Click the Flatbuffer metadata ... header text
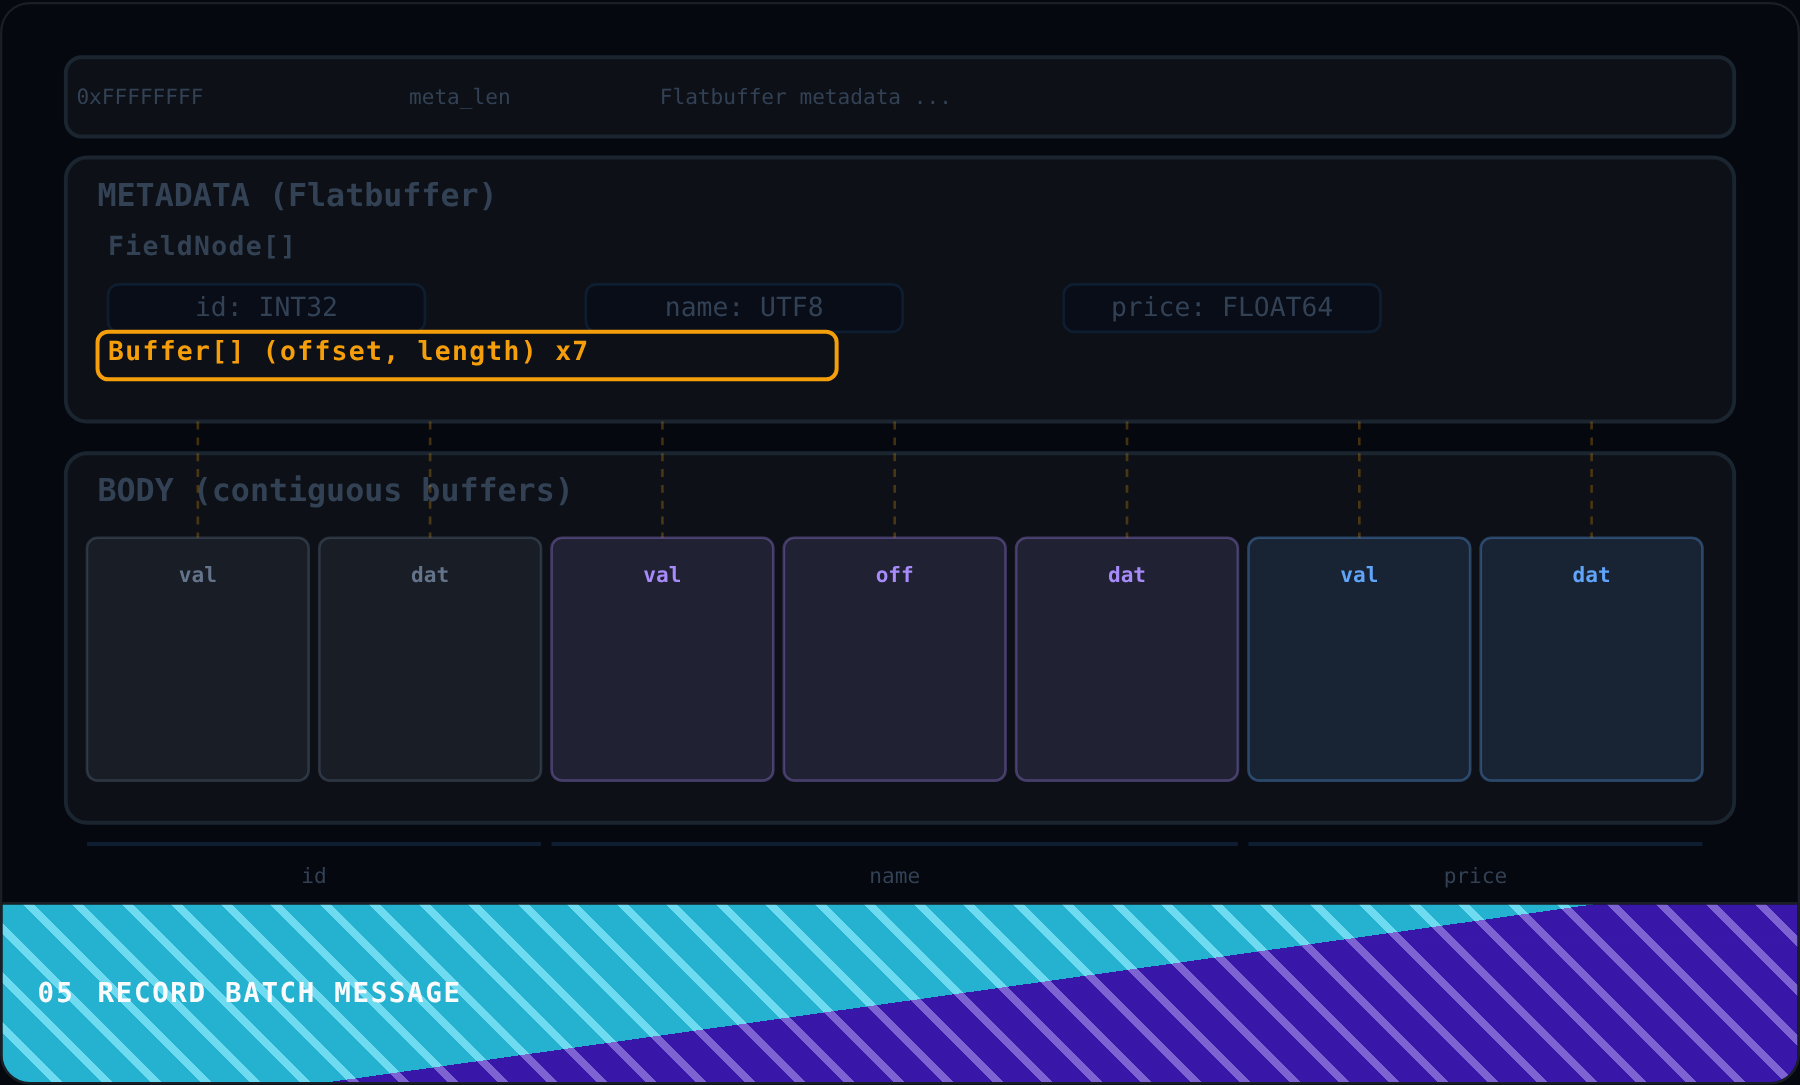The height and width of the screenshot is (1085, 1800). pos(805,97)
